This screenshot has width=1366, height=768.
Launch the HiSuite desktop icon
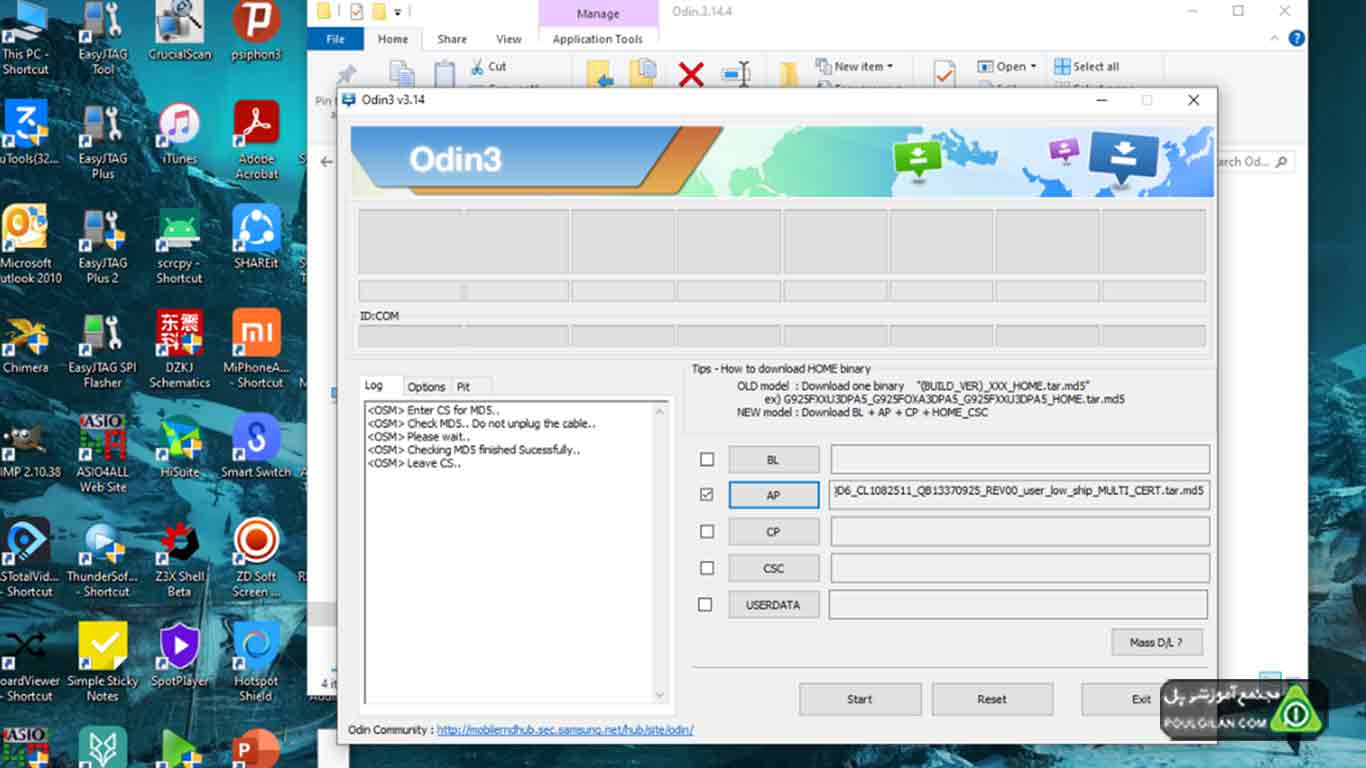pyautogui.click(x=180, y=447)
